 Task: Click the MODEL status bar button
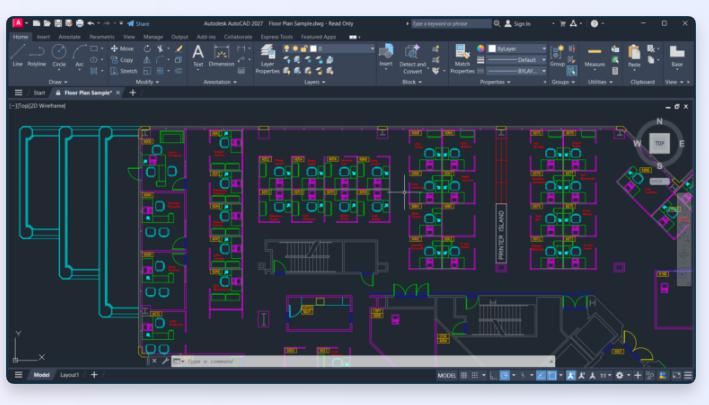pyautogui.click(x=446, y=375)
